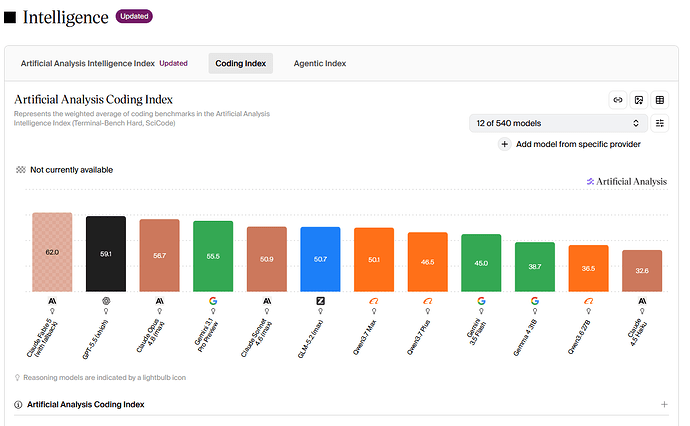The width and height of the screenshot is (690, 426).
Task: Click lightbulb icon below the GLM-5.2 logo
Action: (320, 311)
